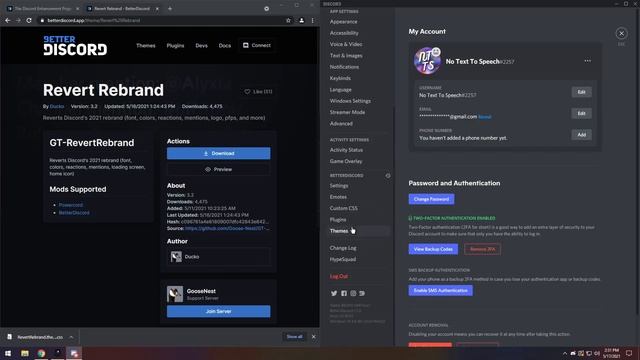Close the Chrome download bar
The width and height of the screenshot is (640, 360).
tap(313, 337)
